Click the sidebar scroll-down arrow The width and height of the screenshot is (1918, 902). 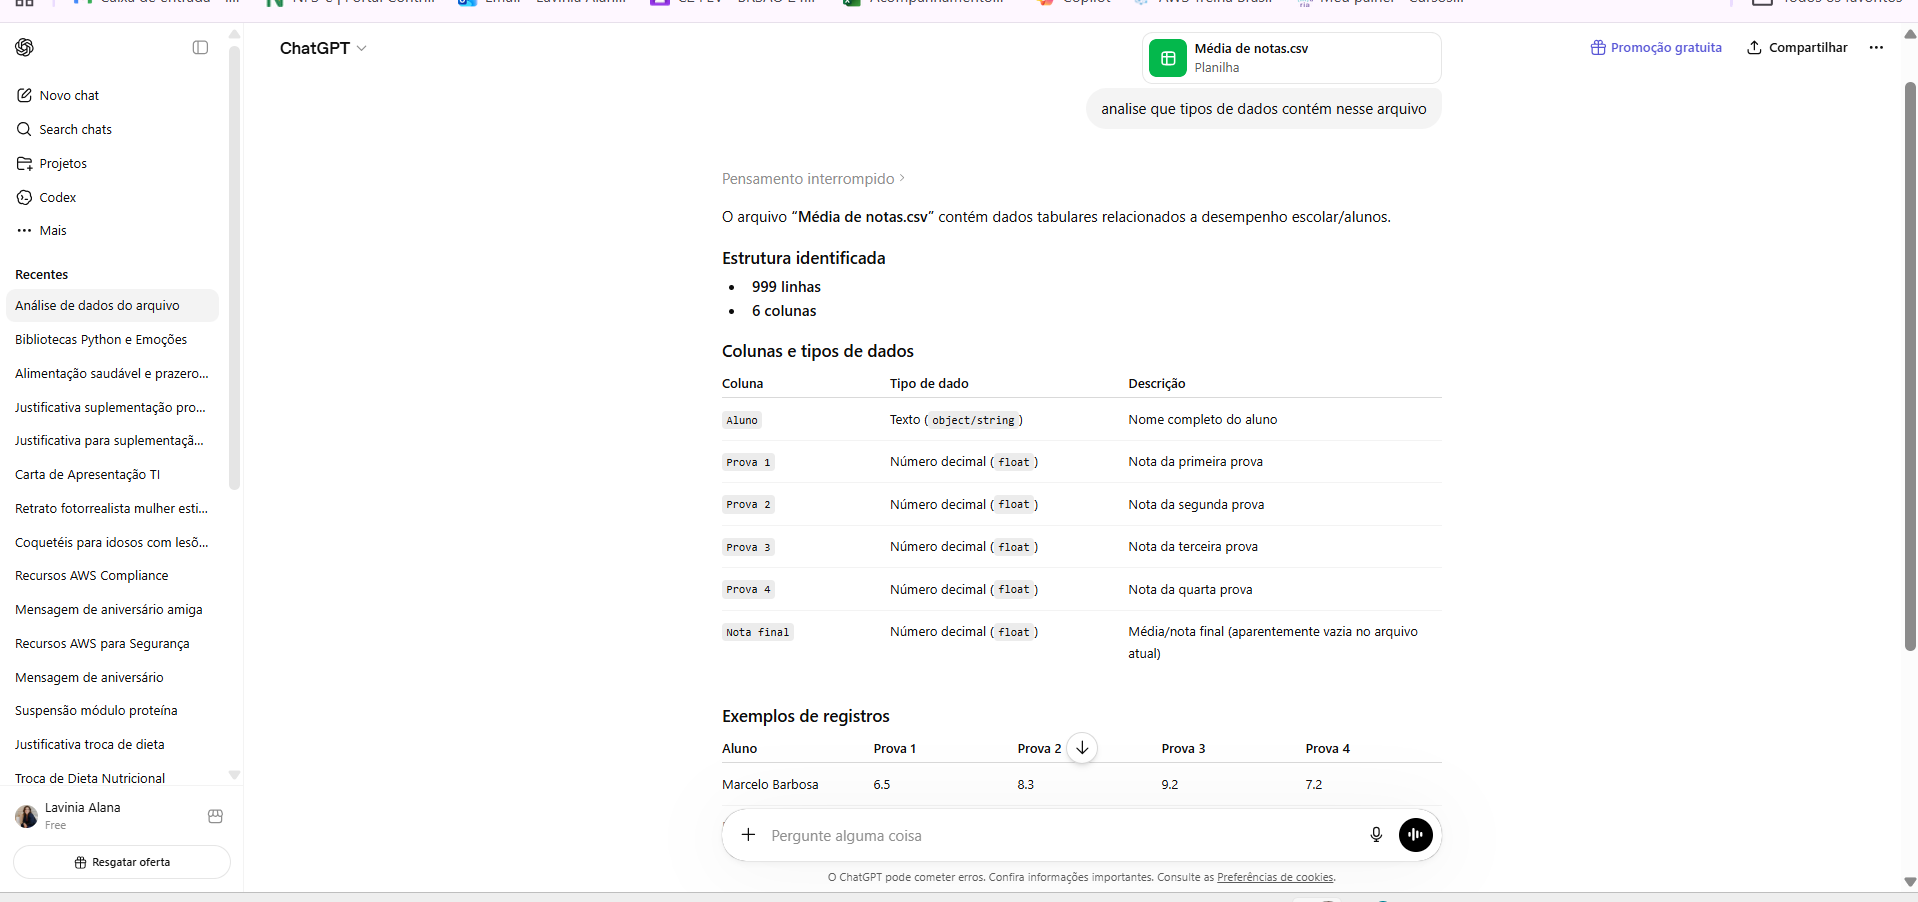click(234, 775)
